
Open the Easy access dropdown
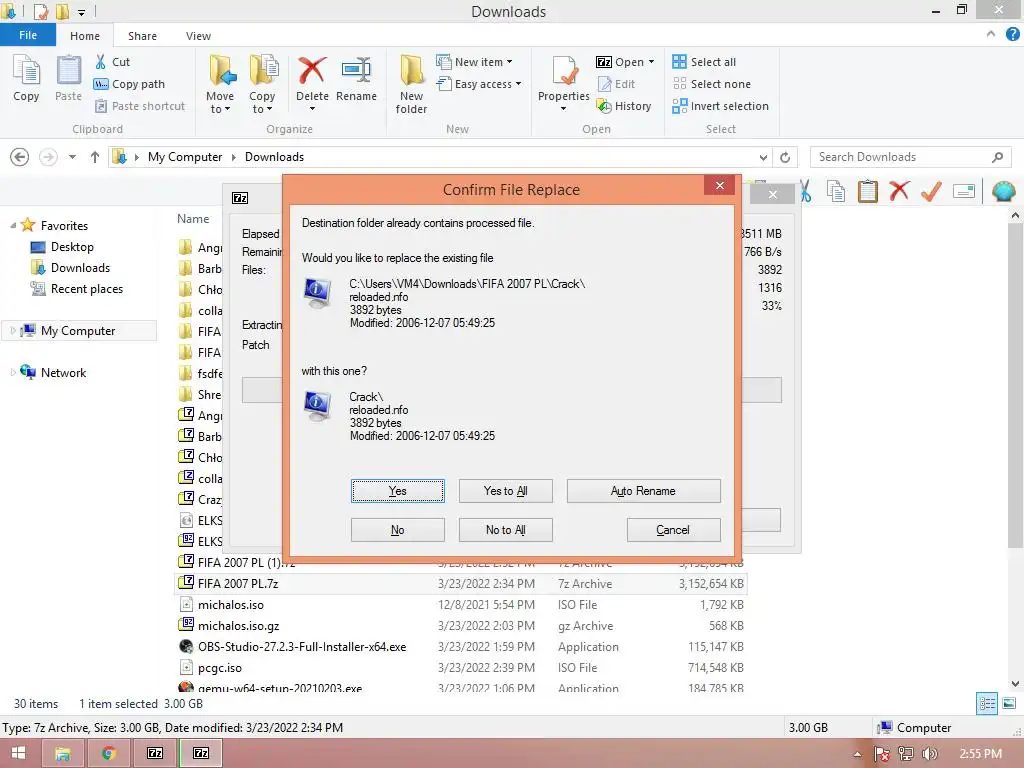coord(479,84)
